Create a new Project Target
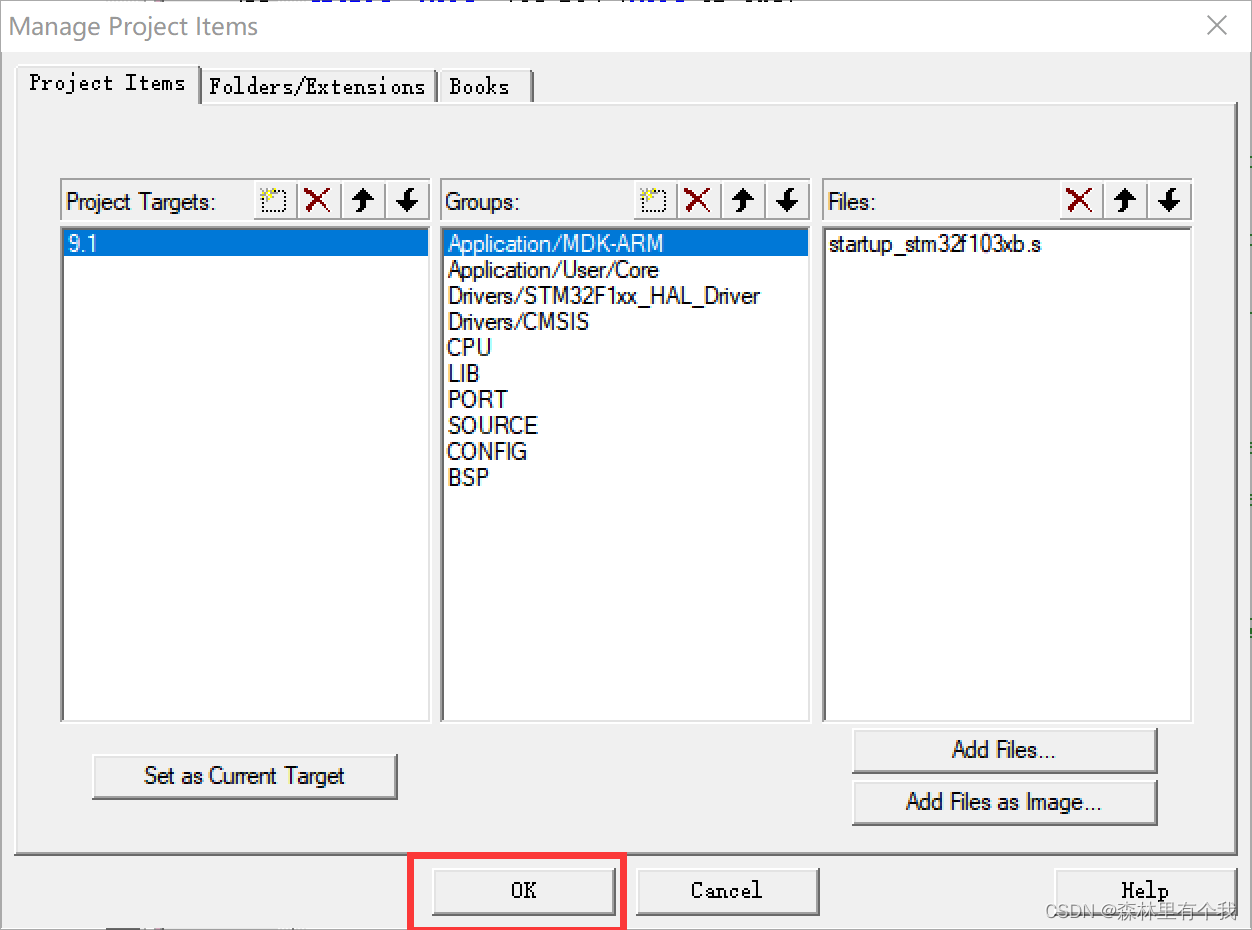 point(274,200)
